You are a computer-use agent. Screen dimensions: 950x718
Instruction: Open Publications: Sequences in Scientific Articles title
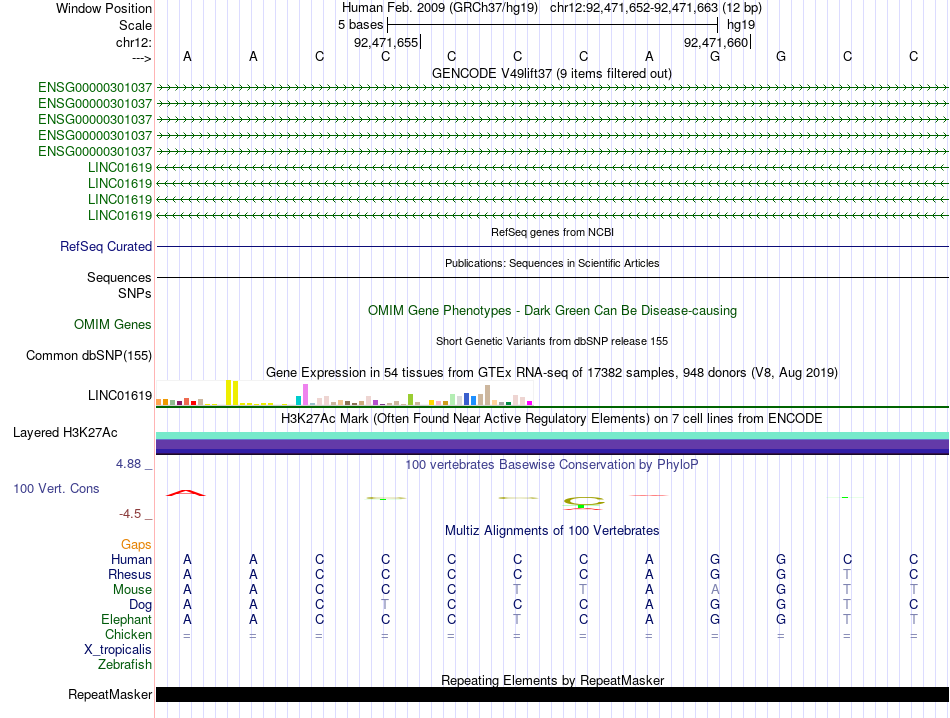click(x=552, y=263)
